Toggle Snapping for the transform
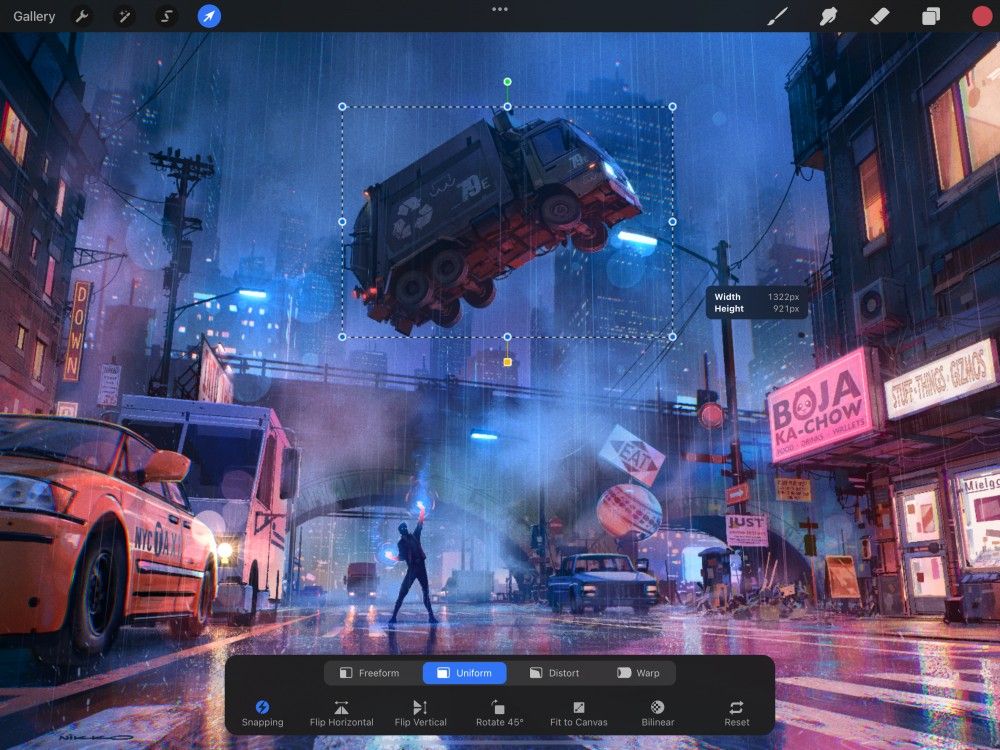This screenshot has height=750, width=1000. 262,714
